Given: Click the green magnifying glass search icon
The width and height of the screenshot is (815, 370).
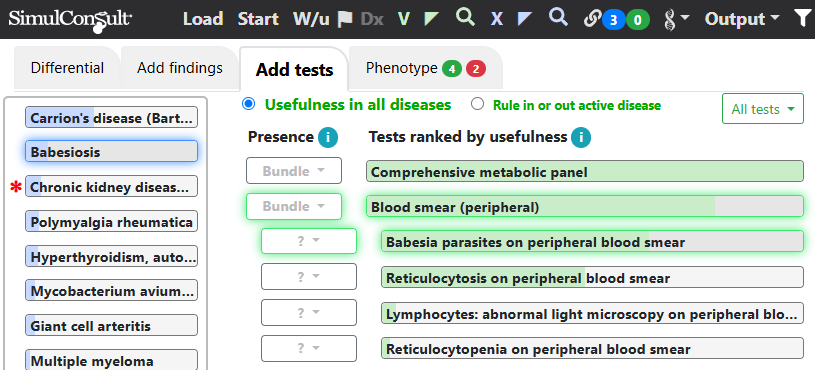Looking at the screenshot, I should pos(465,17).
